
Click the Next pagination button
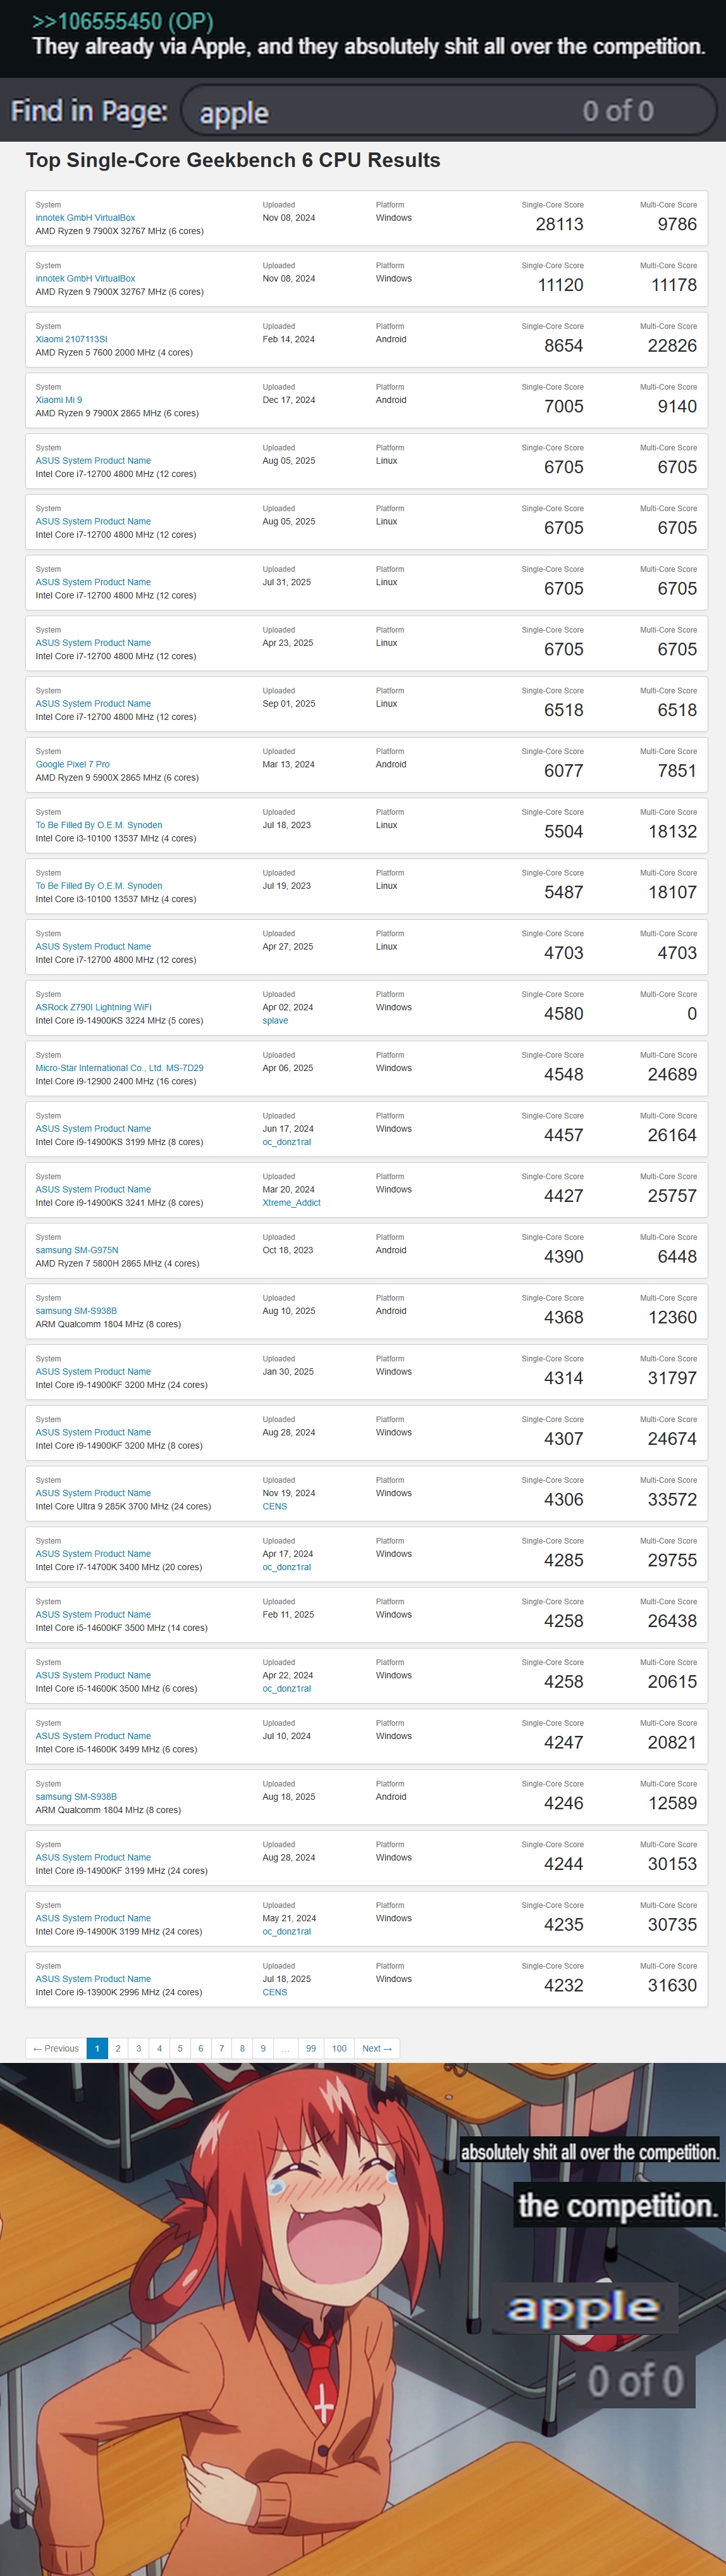pyautogui.click(x=377, y=2049)
